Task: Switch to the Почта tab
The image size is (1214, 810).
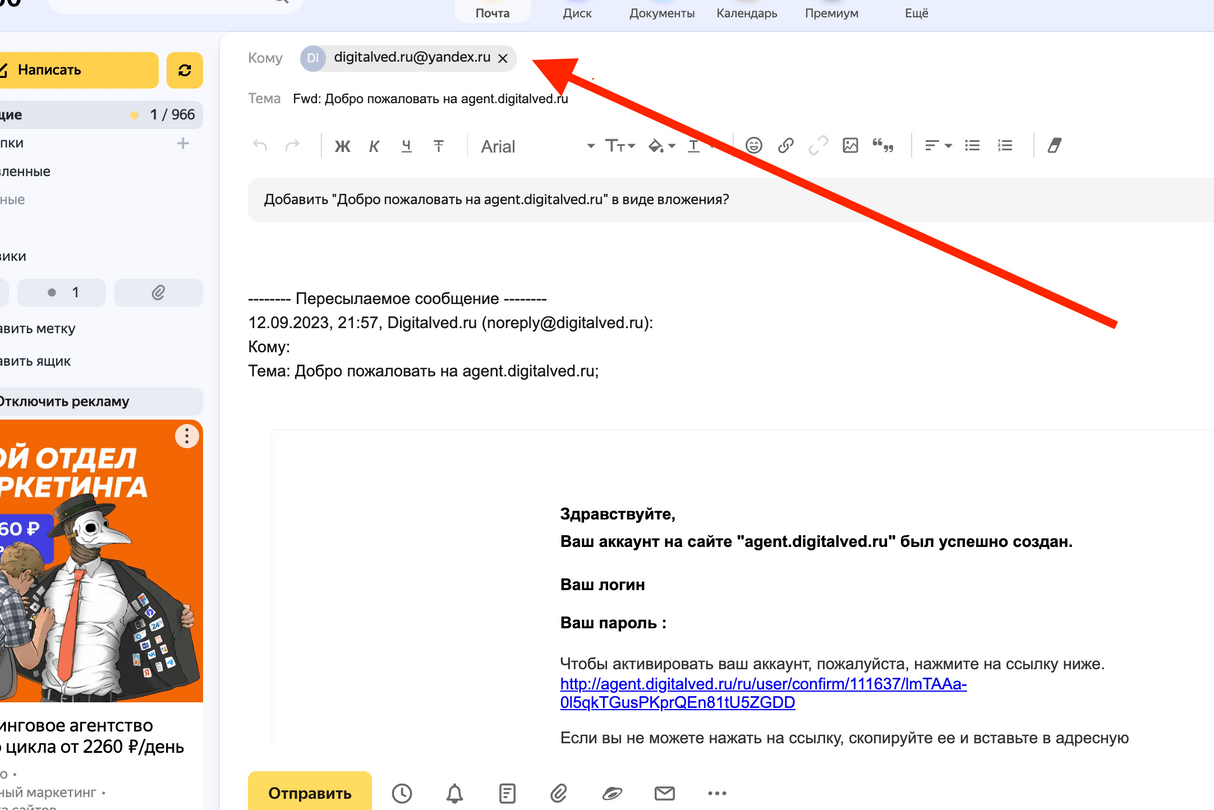Action: (x=492, y=13)
